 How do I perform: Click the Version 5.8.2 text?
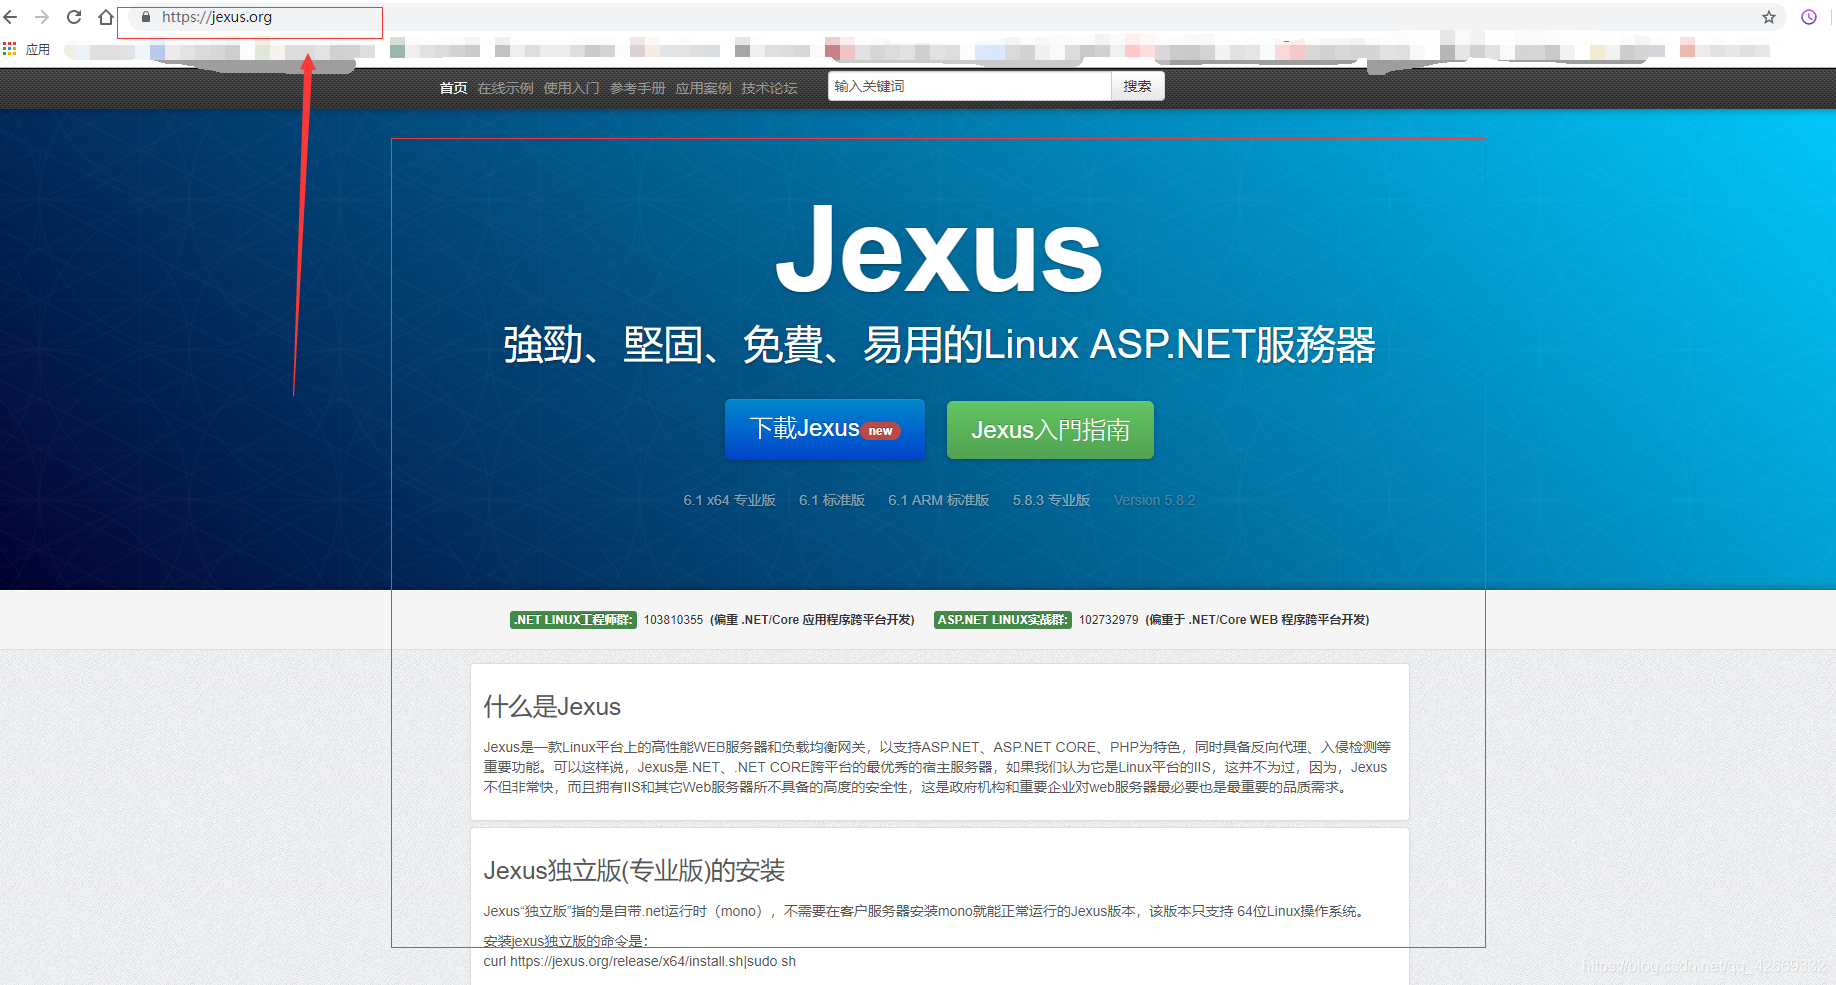(x=1154, y=500)
